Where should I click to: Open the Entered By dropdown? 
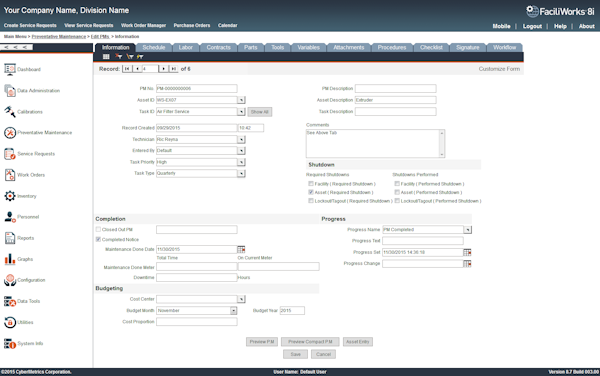(x=241, y=151)
